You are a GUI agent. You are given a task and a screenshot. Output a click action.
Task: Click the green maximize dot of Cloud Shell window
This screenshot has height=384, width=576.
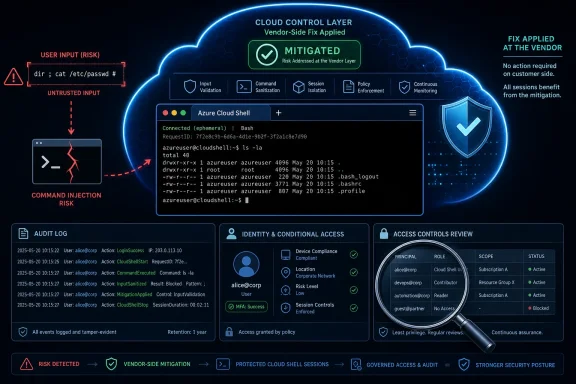tap(183, 113)
